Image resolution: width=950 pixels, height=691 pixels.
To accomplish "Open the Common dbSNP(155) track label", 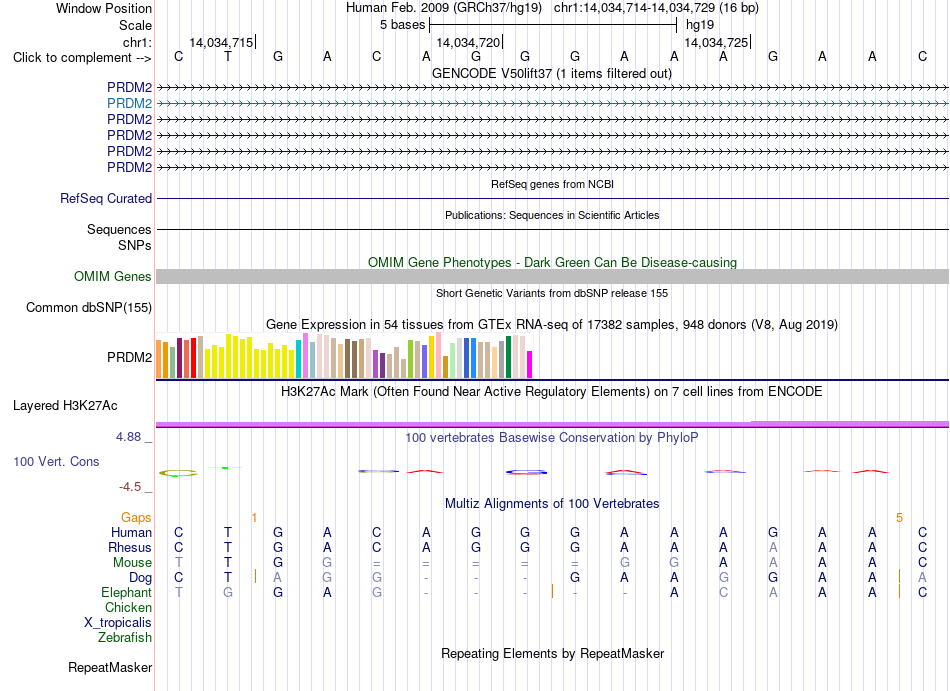I will click(89, 308).
